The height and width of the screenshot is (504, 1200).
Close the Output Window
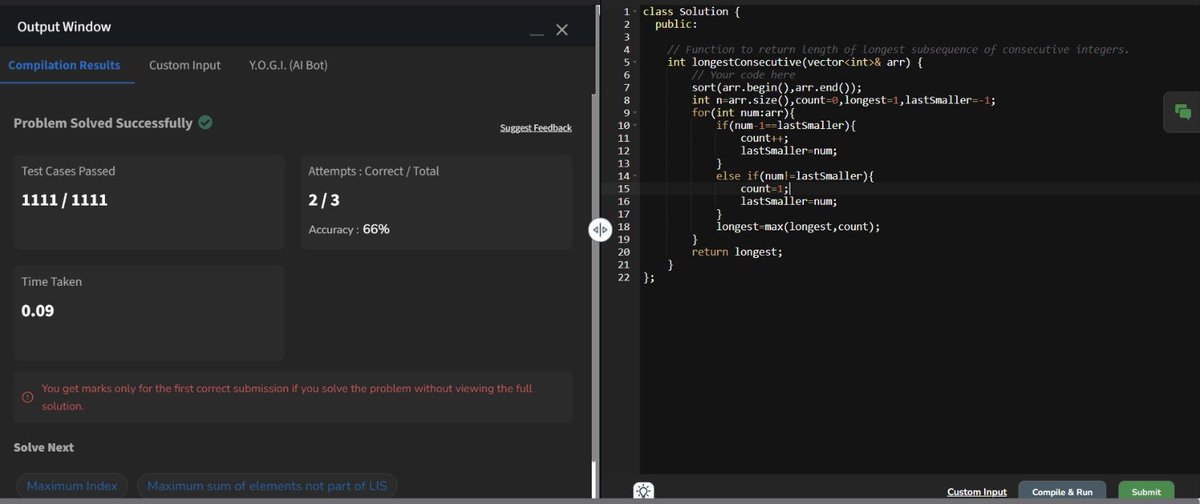(562, 31)
